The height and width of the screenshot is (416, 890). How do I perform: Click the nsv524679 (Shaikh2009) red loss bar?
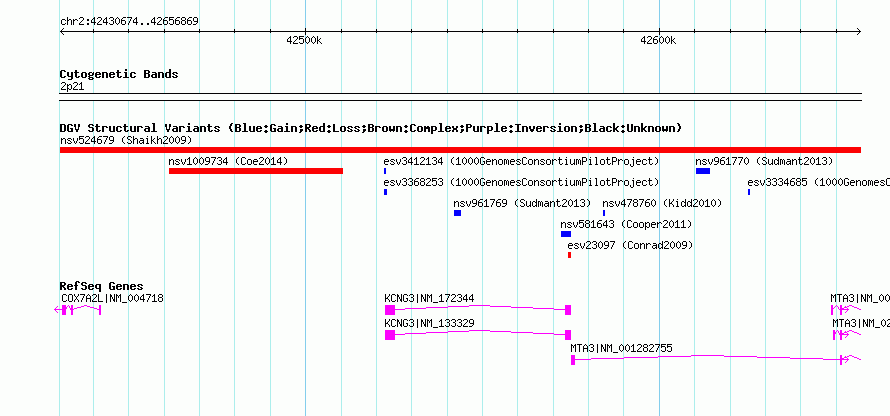(x=460, y=150)
